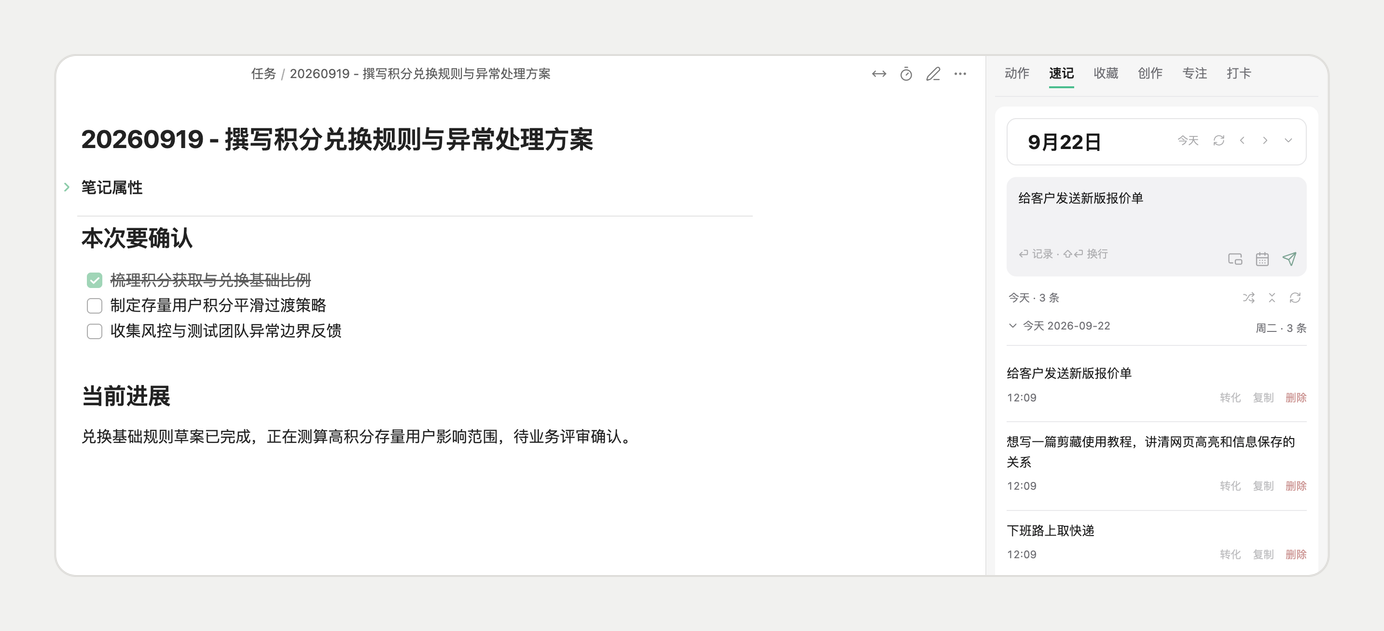Click 任务 in the breadcrumb

click(x=264, y=74)
